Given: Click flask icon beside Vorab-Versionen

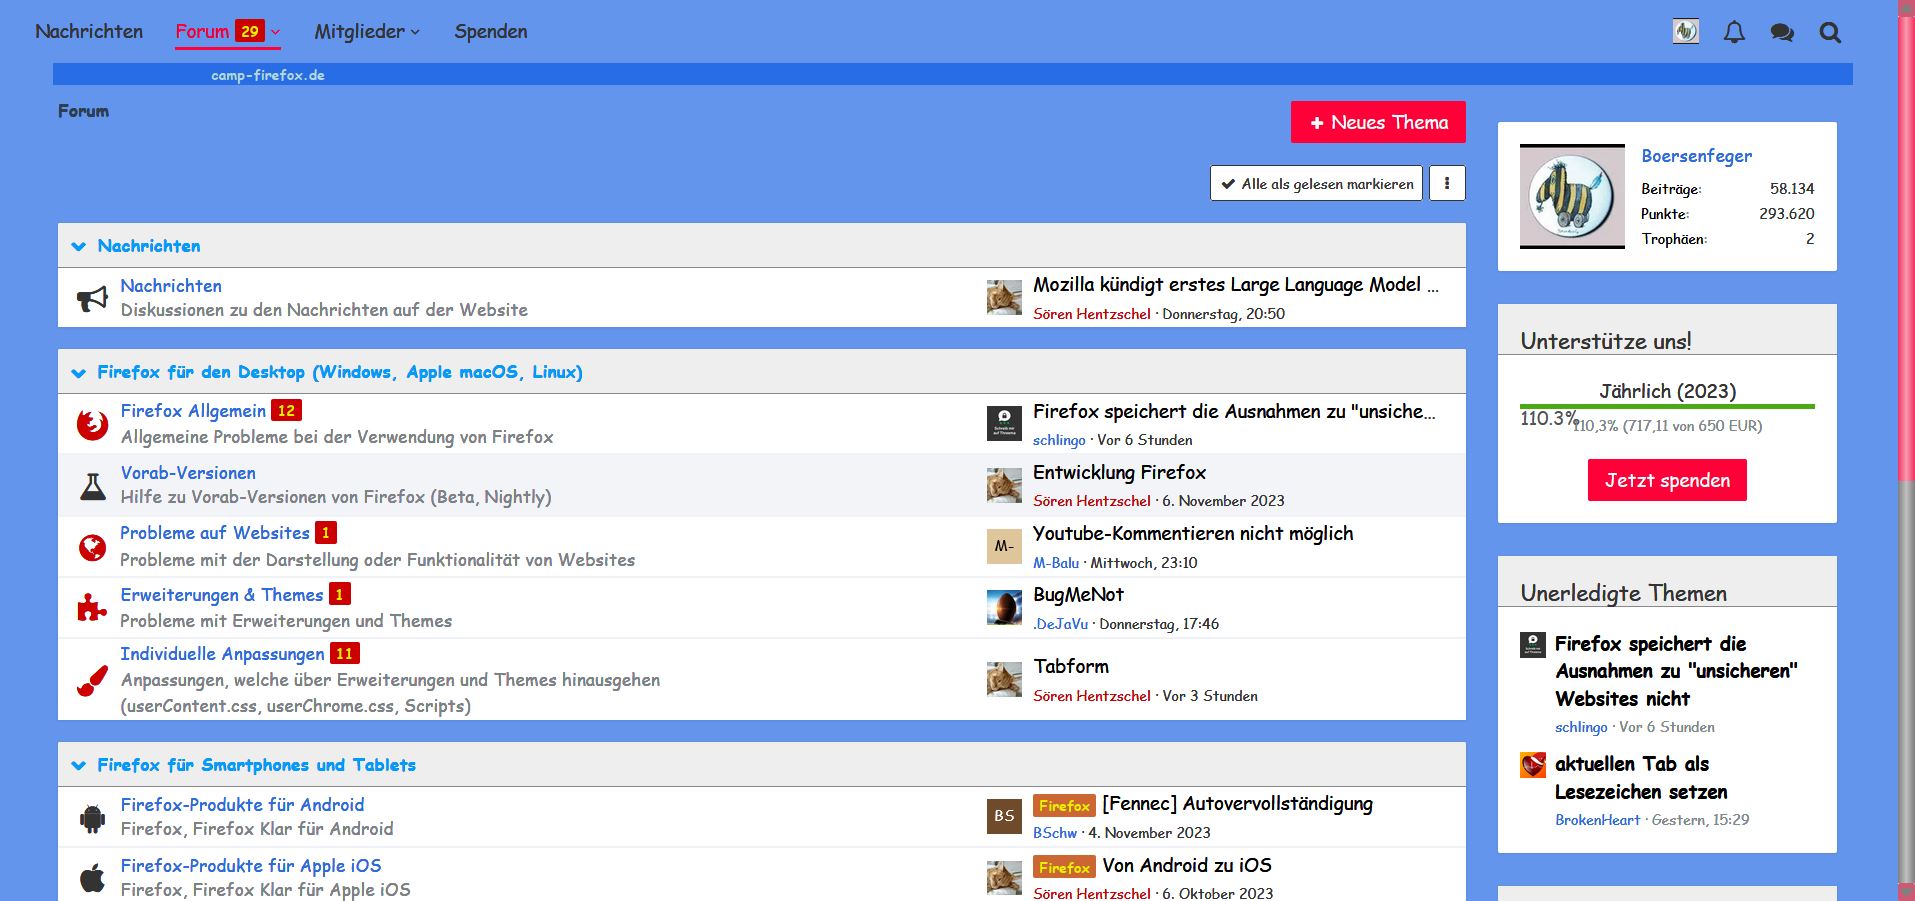Looking at the screenshot, I should 92,486.
